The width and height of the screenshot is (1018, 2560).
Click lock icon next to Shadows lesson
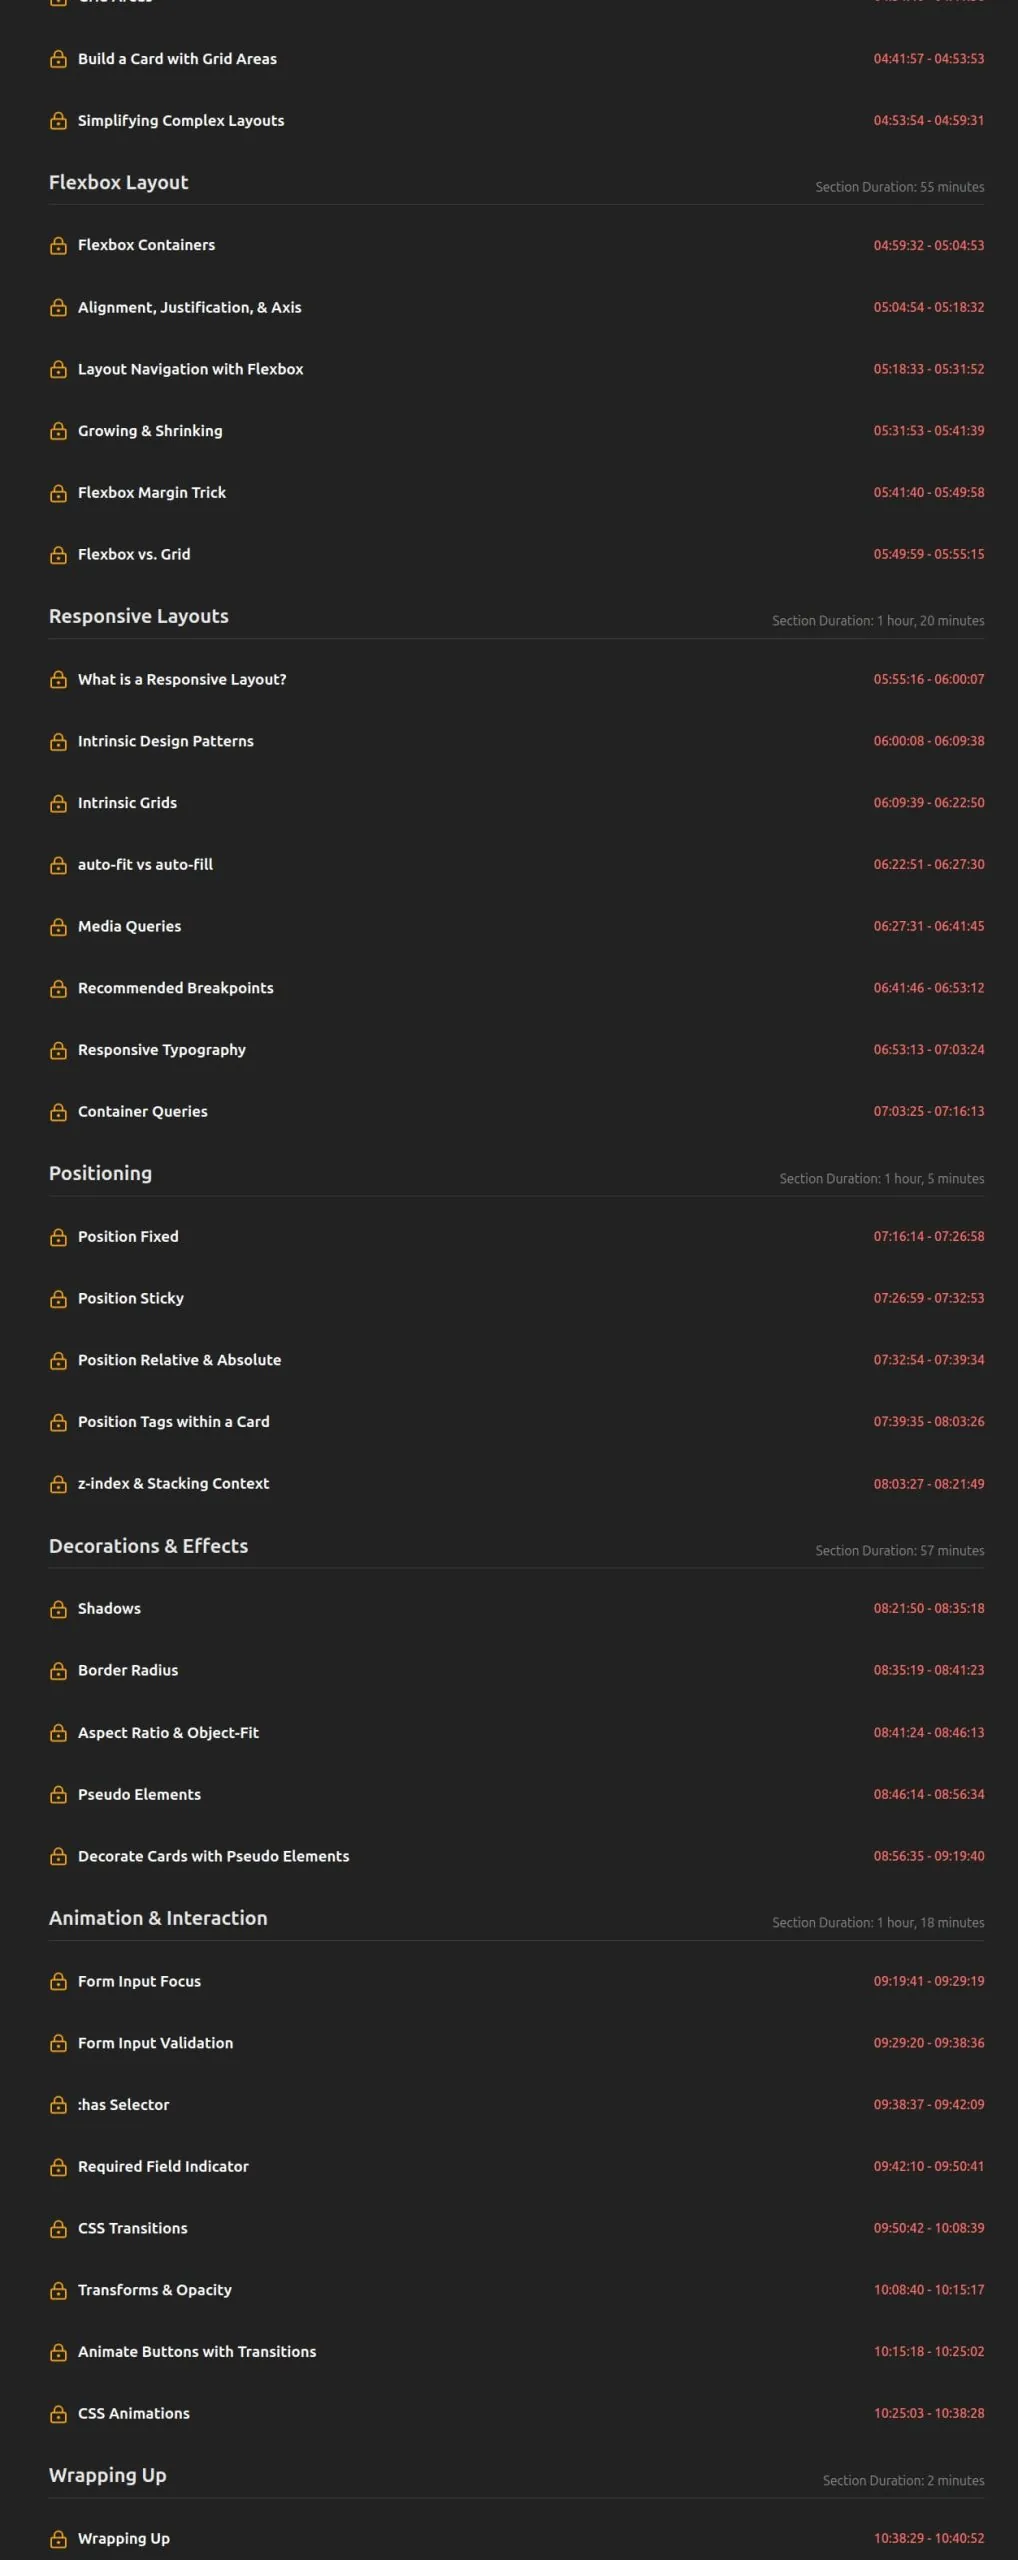point(58,1608)
